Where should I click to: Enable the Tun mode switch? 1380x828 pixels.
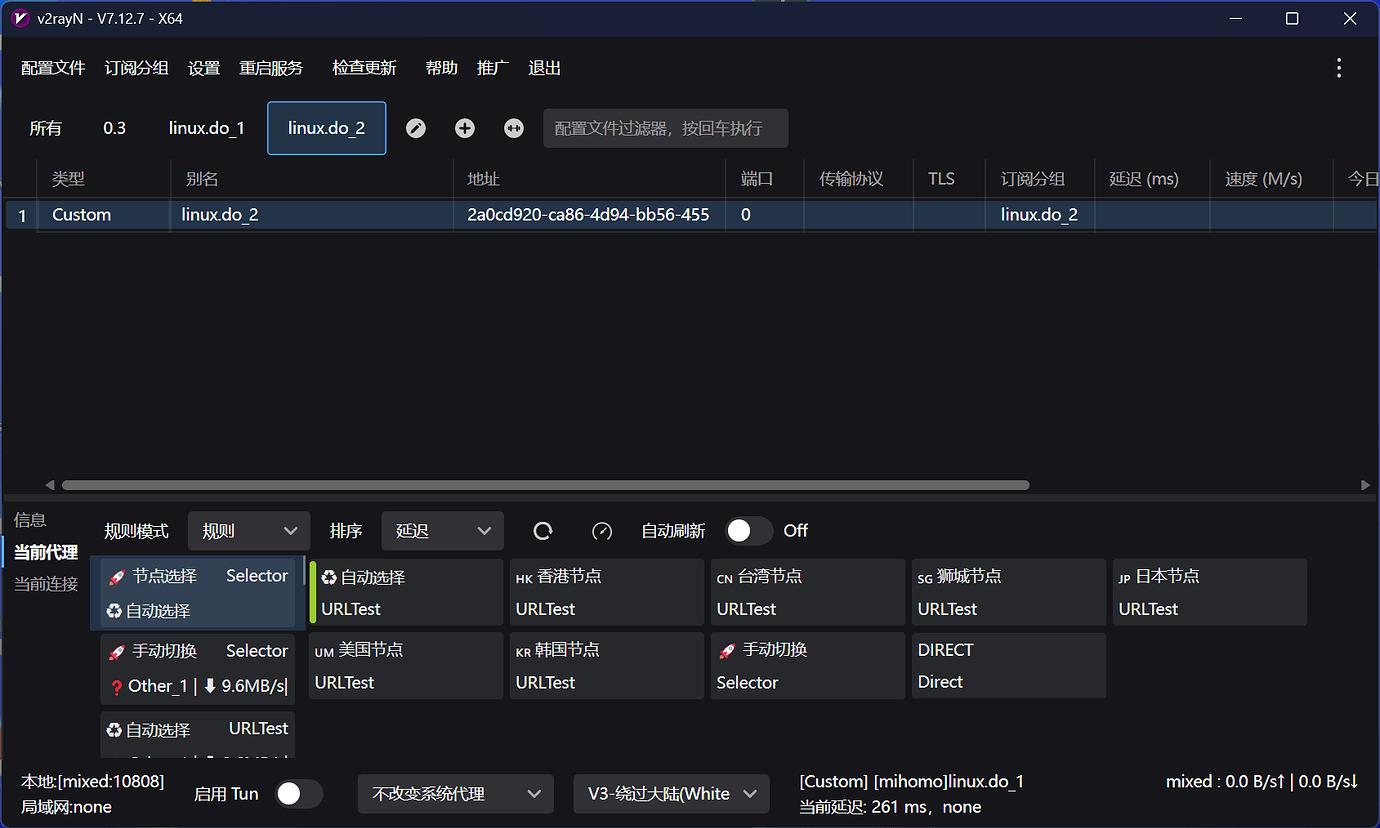click(299, 794)
